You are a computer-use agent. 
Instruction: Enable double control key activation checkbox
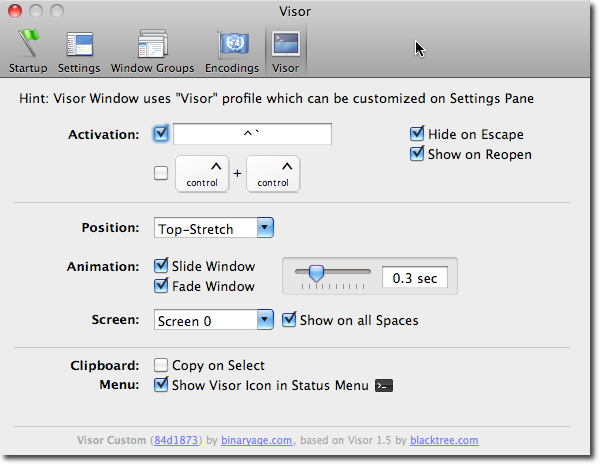click(161, 173)
